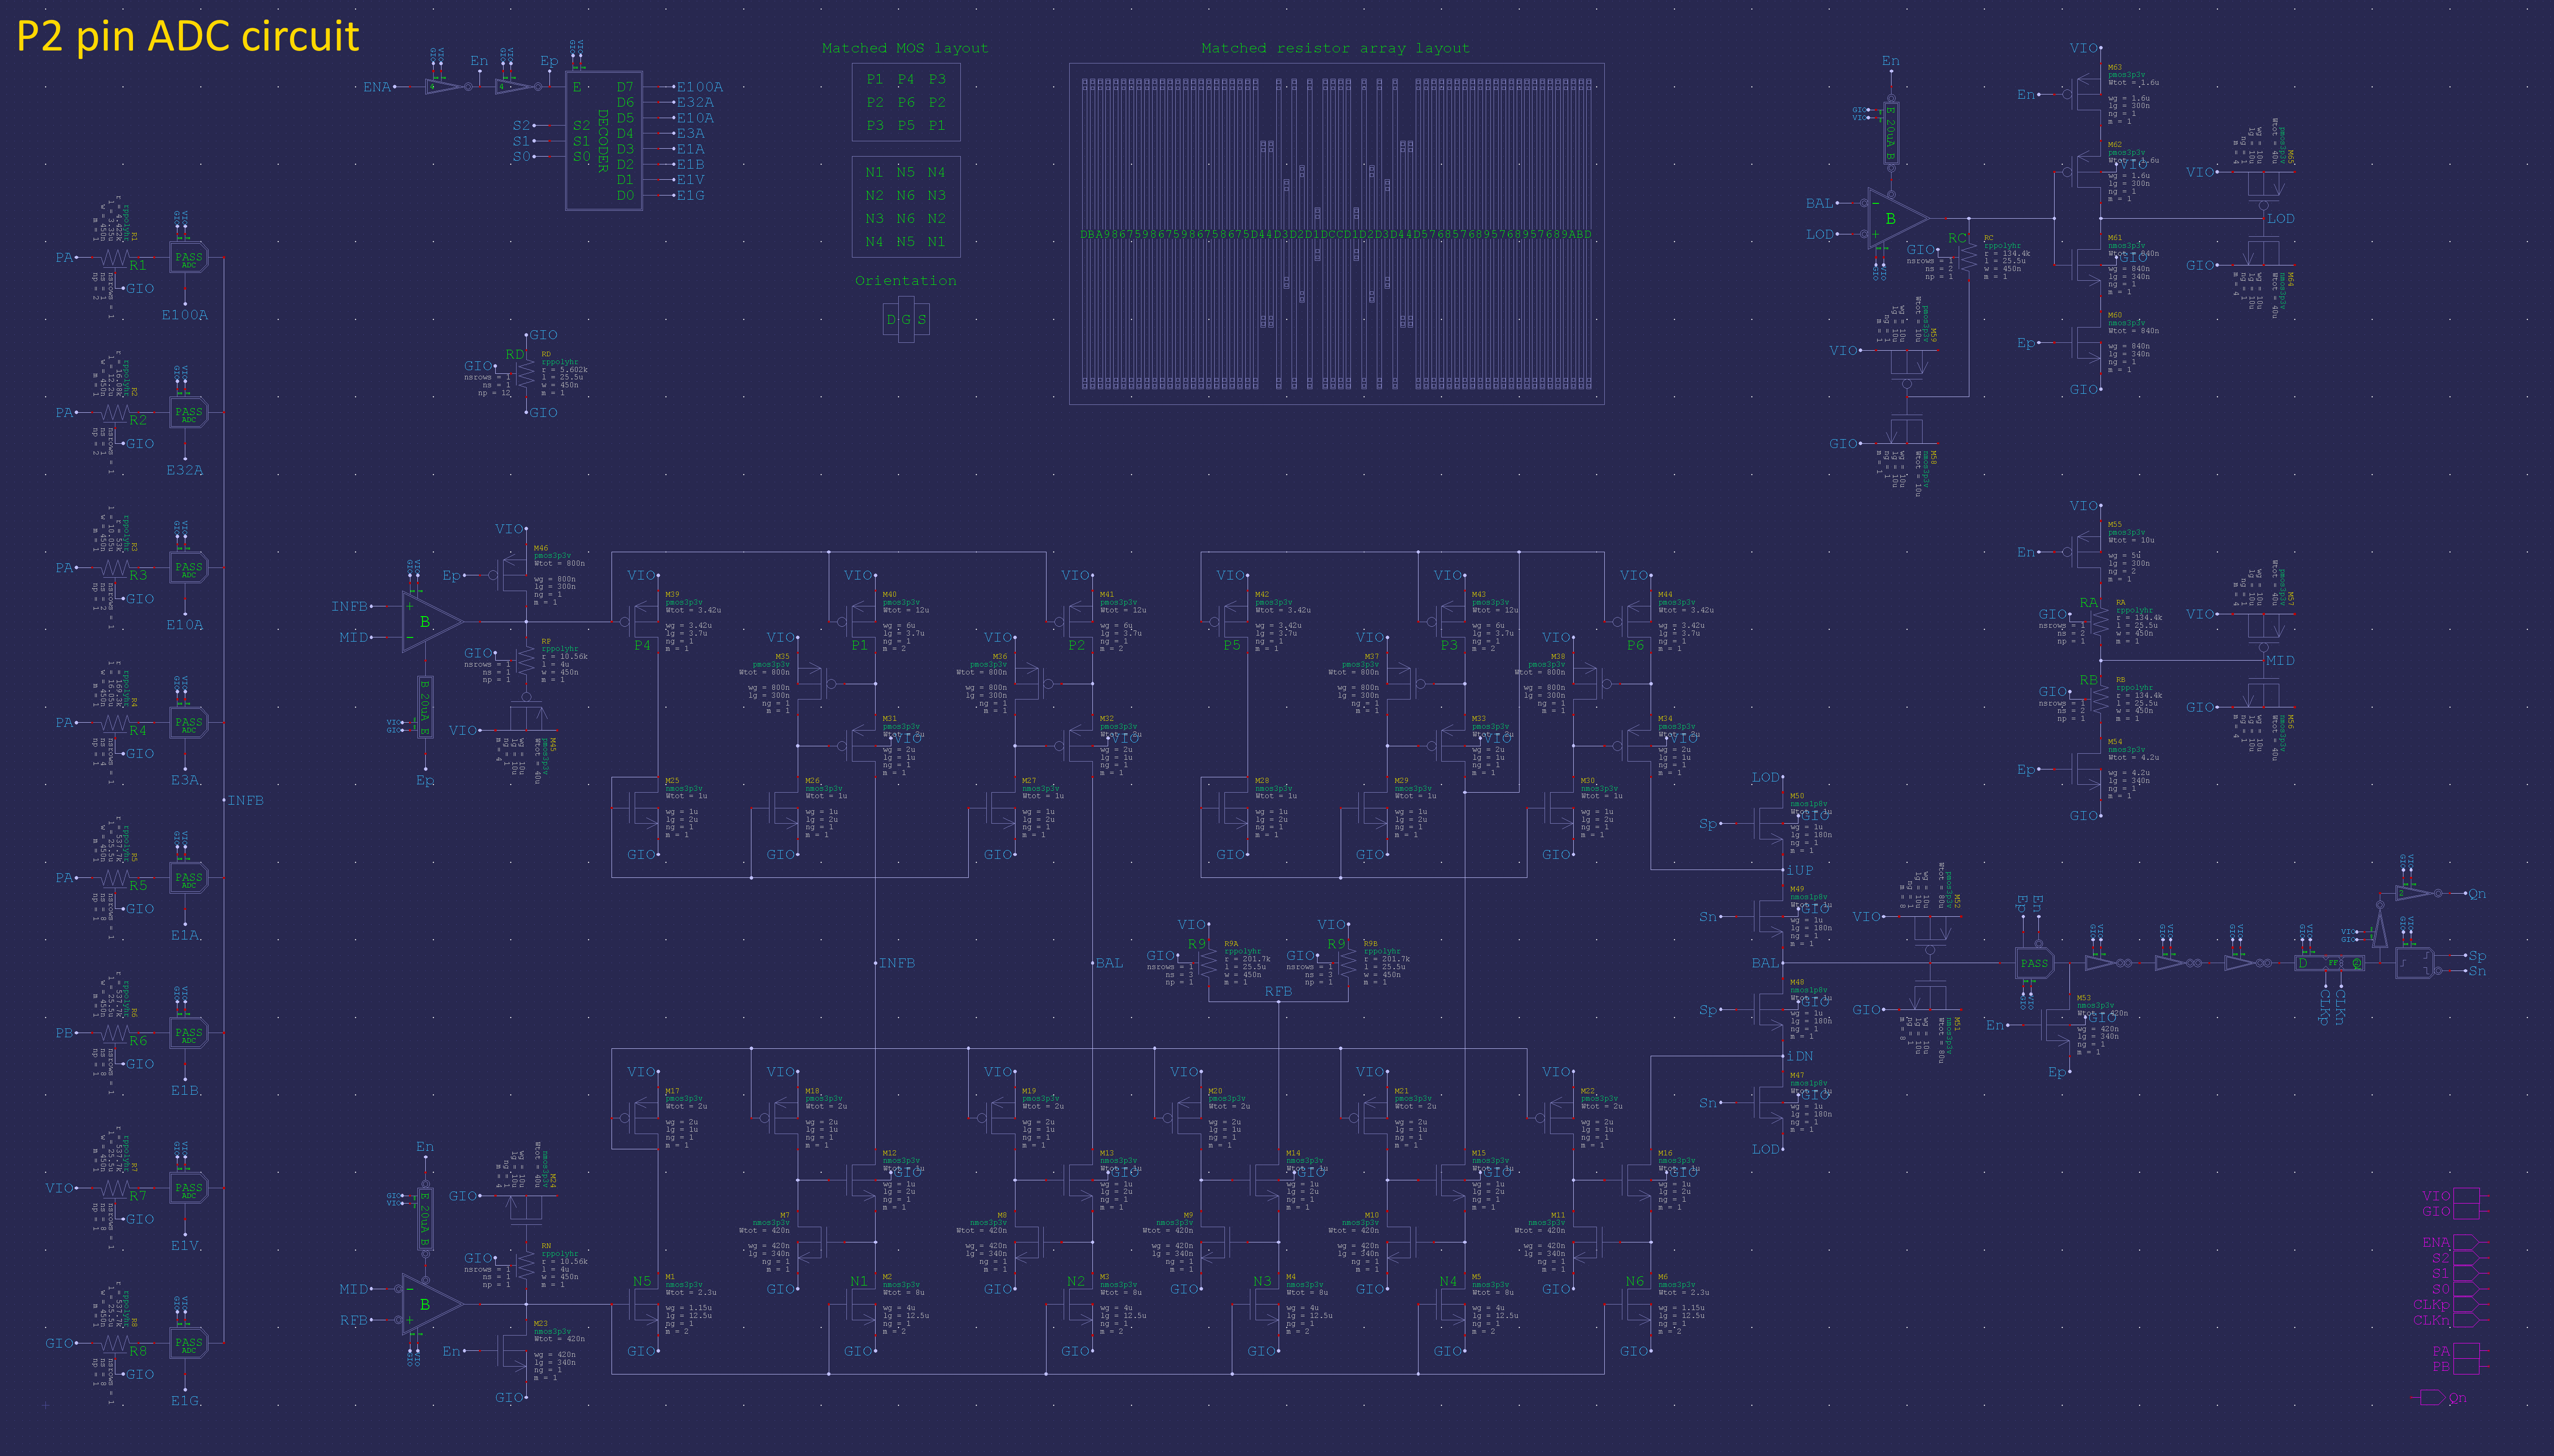Click the PASS ADC block above E100A
The image size is (2554, 1456).
(188, 258)
